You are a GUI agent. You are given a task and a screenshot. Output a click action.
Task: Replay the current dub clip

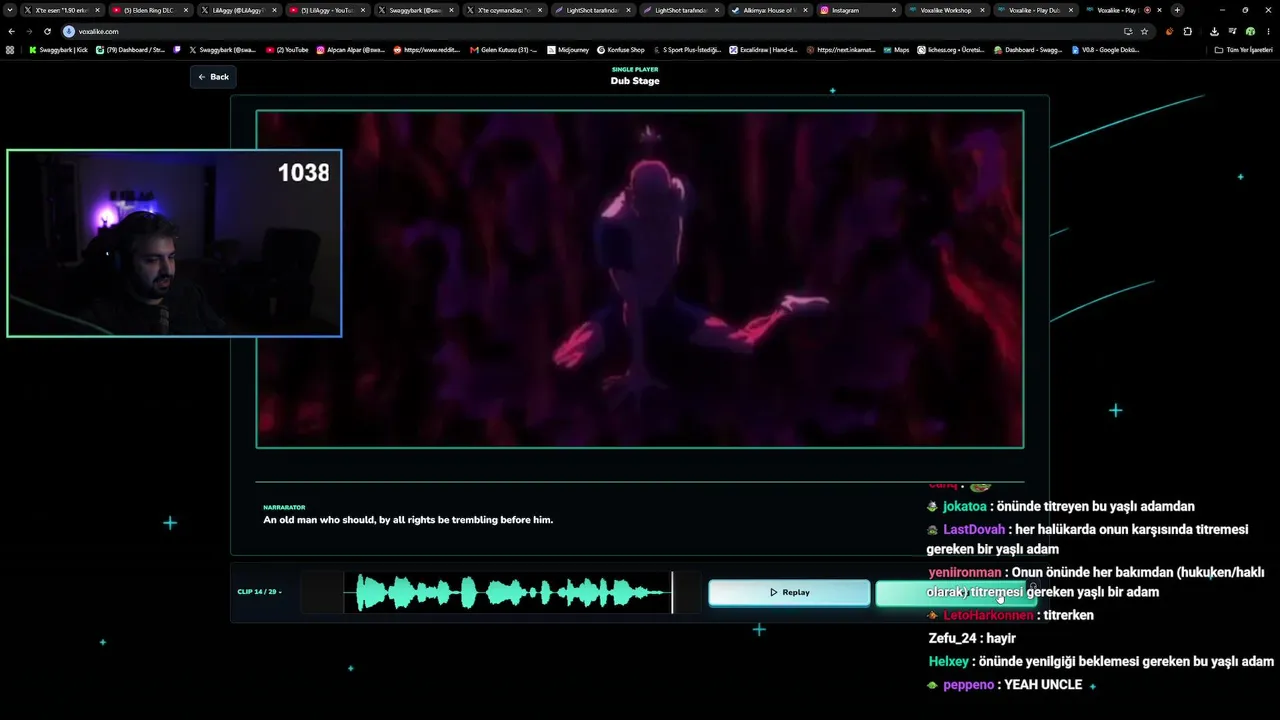(x=789, y=593)
